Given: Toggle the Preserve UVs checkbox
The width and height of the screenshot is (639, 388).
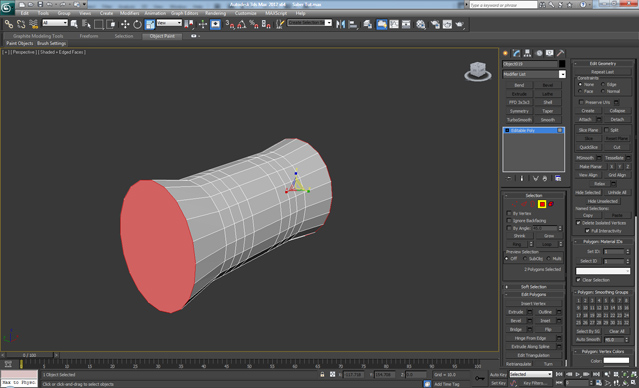Looking at the screenshot, I should (x=581, y=102).
